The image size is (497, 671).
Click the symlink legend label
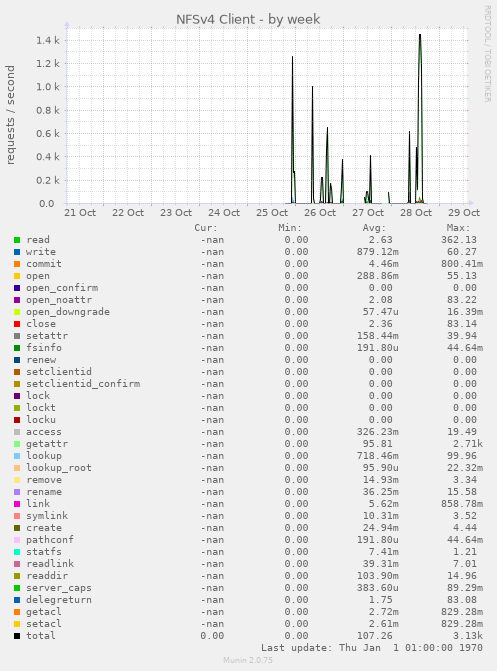point(47,516)
